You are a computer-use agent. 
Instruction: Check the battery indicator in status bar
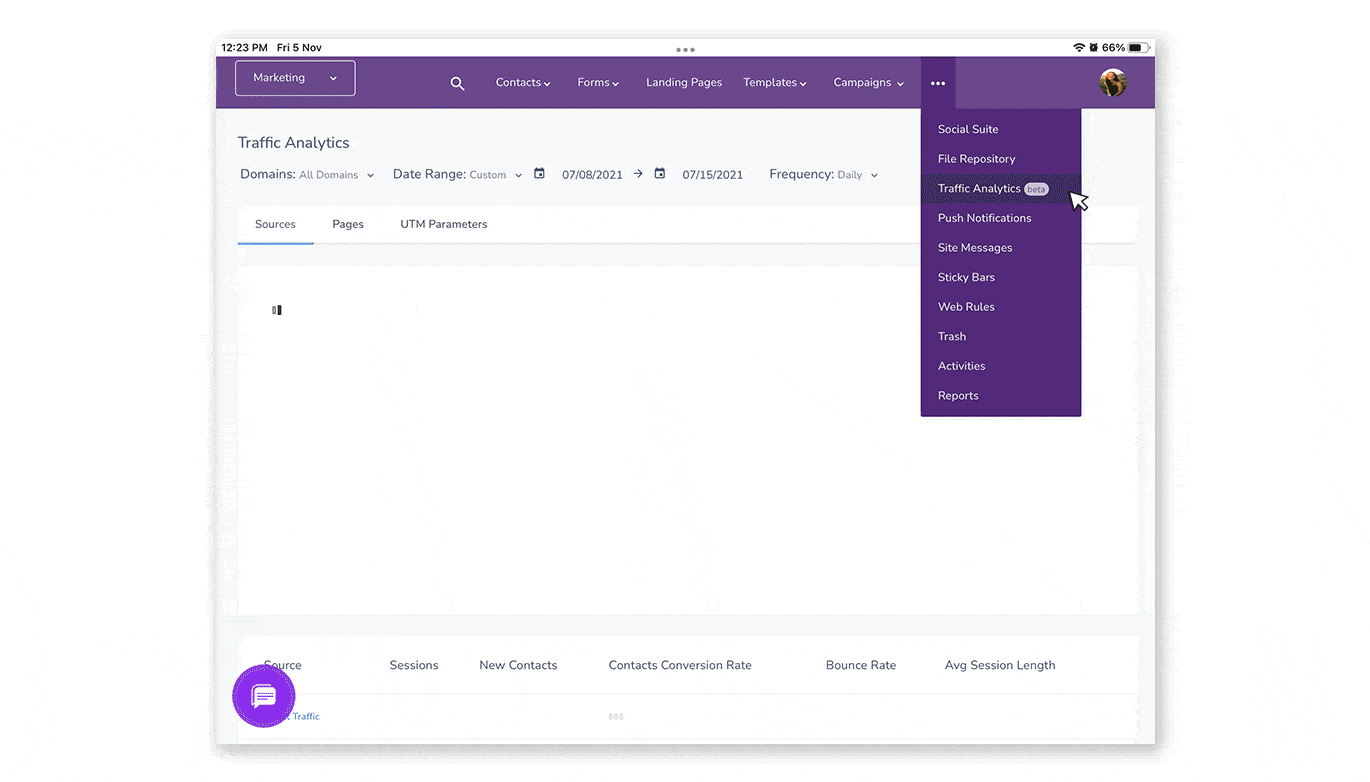pos(1139,47)
